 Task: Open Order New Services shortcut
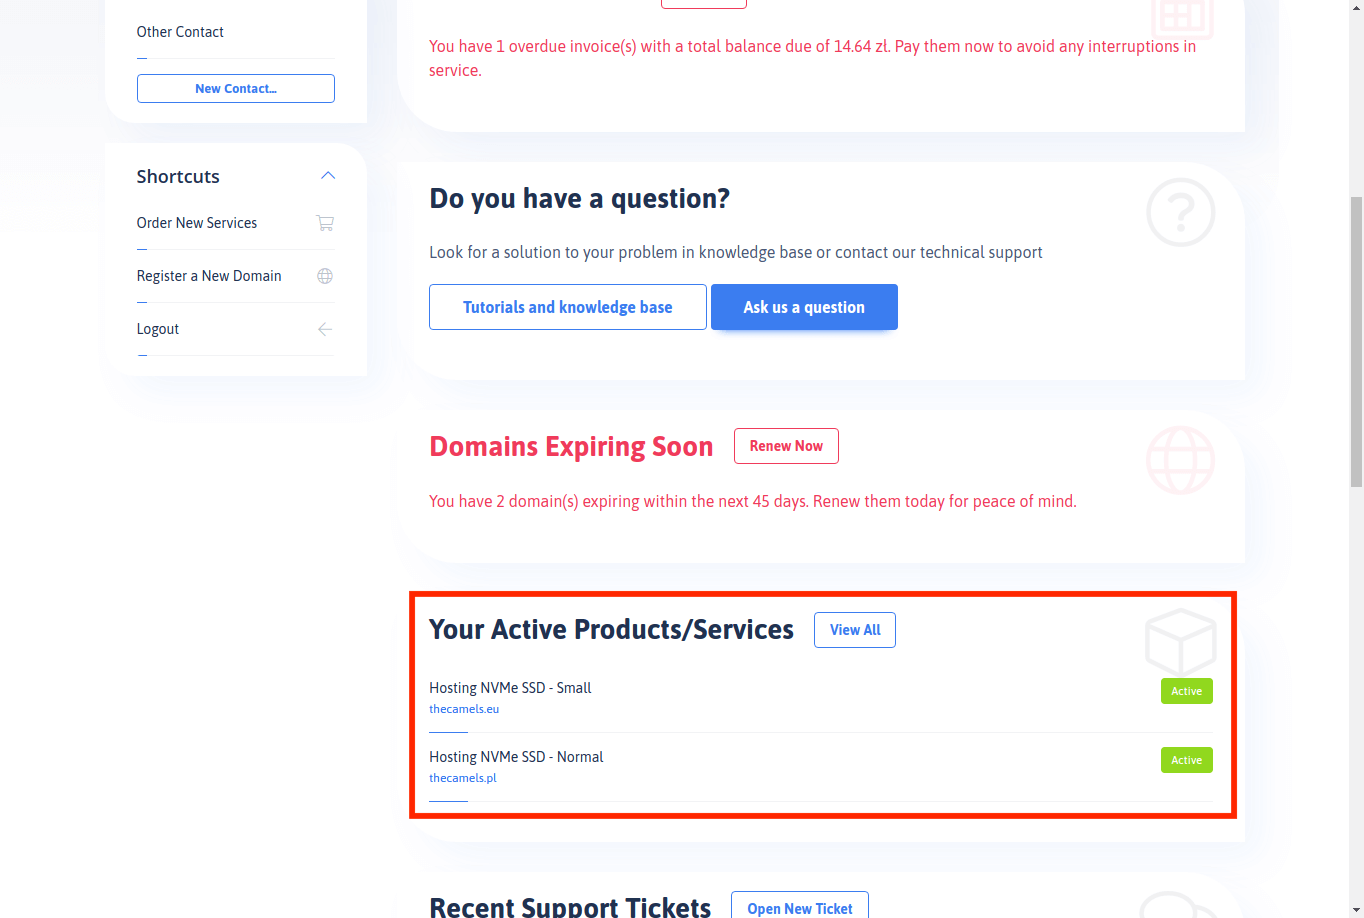197,223
